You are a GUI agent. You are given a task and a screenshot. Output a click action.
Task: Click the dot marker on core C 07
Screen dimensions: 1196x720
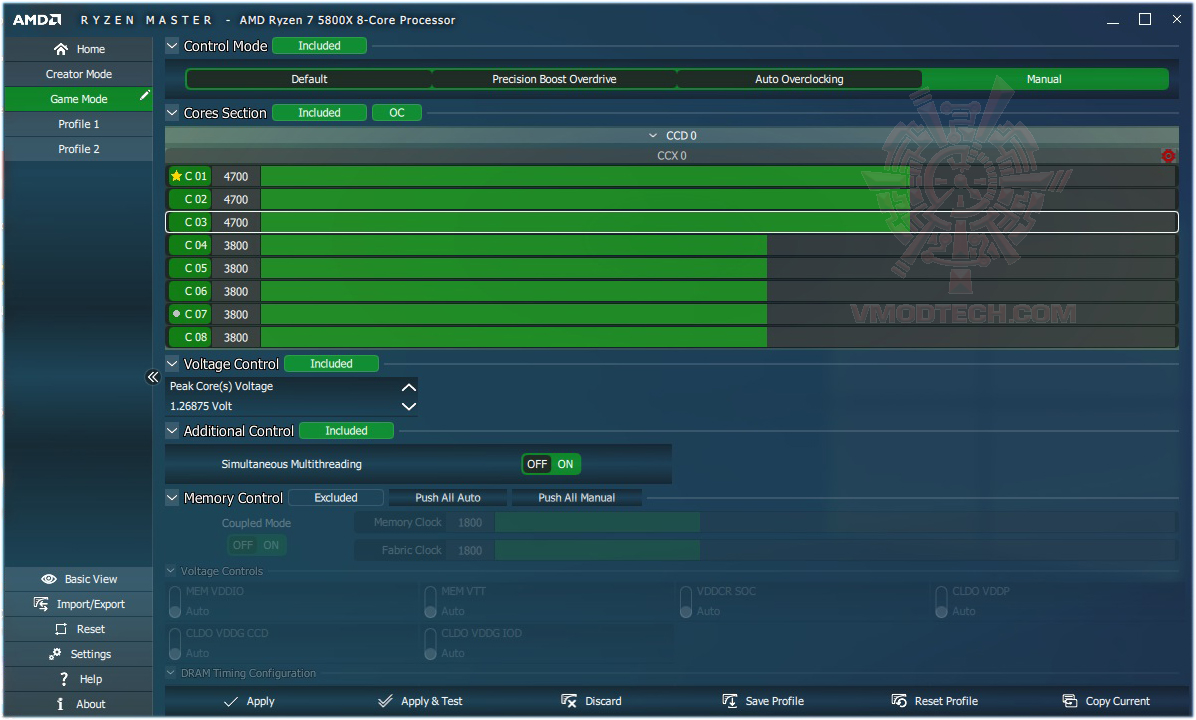click(x=176, y=313)
